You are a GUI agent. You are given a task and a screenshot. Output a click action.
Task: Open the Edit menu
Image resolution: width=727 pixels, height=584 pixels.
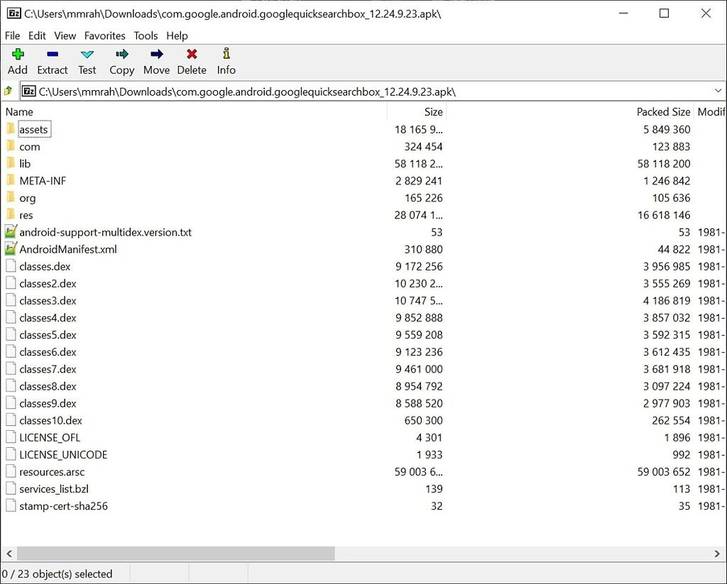pyautogui.click(x=37, y=36)
